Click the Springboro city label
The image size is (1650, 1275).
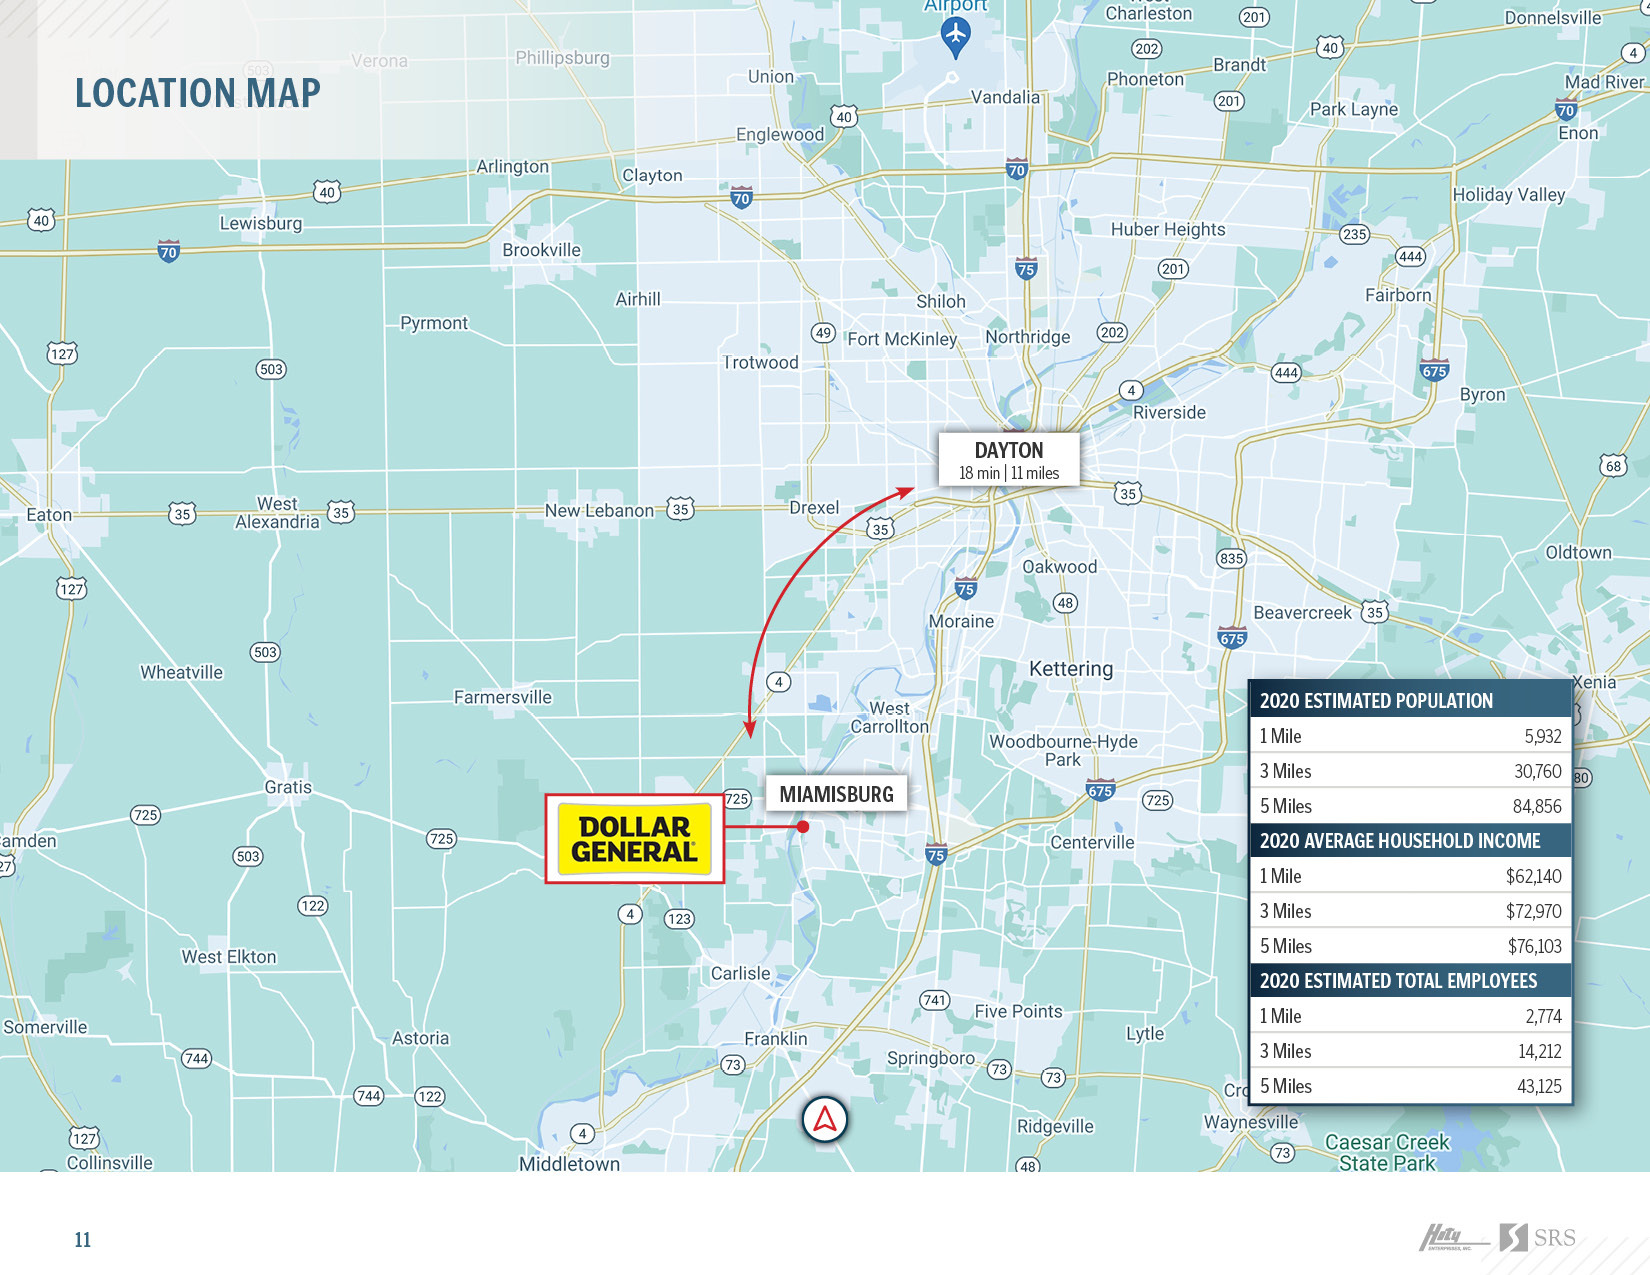pyautogui.click(x=931, y=1058)
